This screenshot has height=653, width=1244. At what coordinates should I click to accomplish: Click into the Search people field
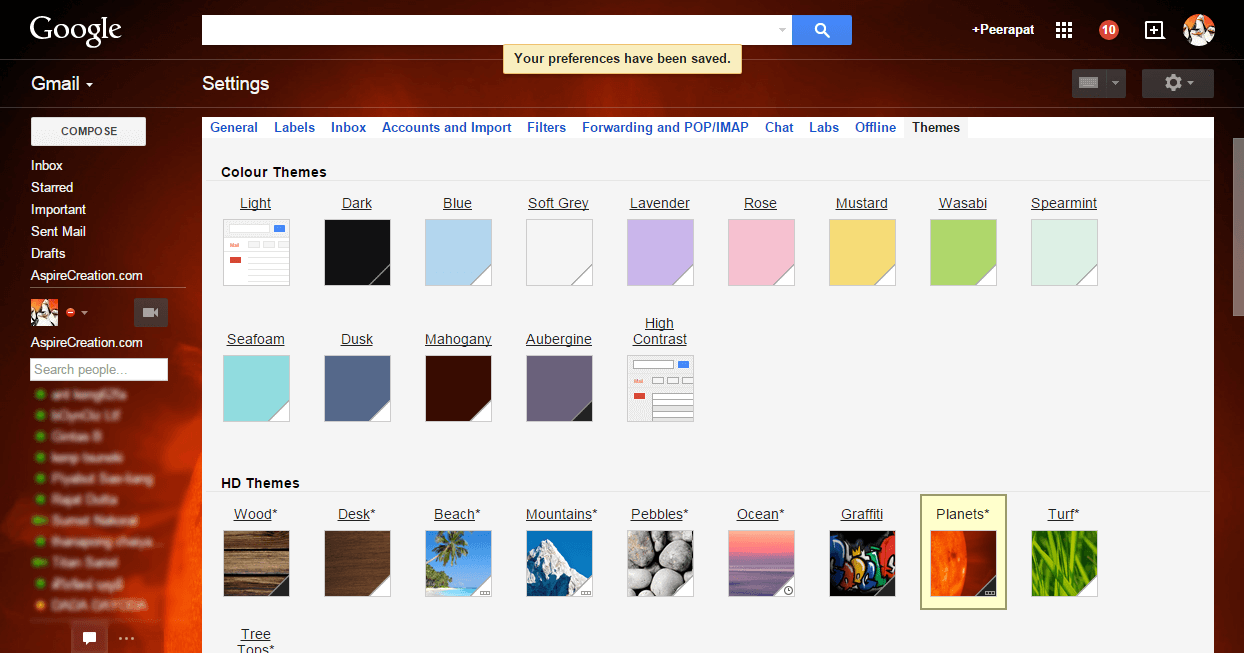click(99, 369)
